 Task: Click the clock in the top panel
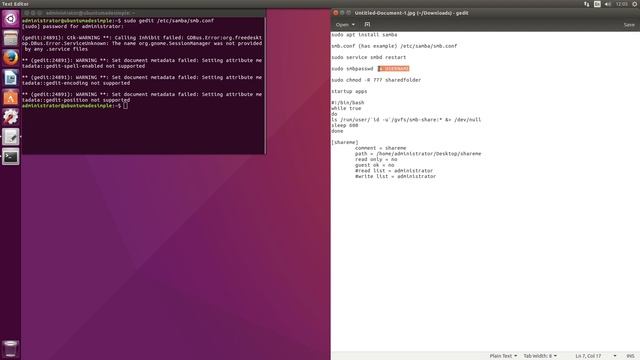[622, 4]
